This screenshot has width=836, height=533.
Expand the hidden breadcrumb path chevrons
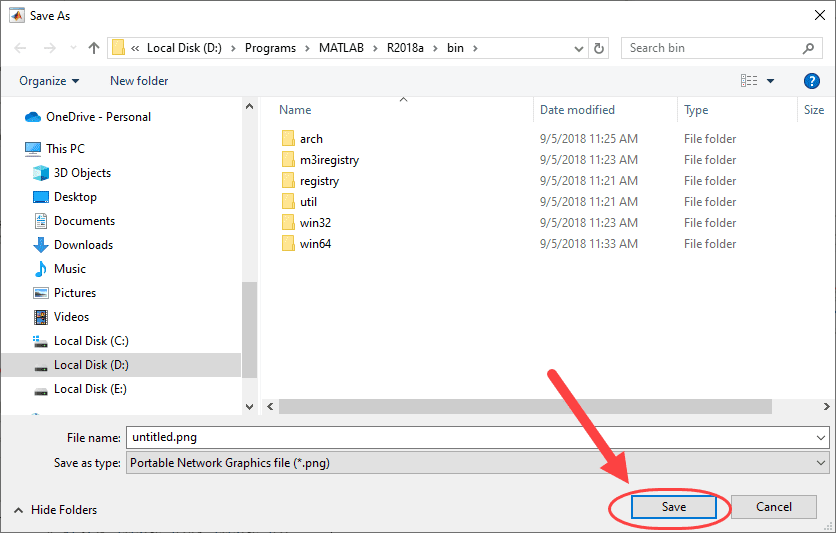click(135, 49)
